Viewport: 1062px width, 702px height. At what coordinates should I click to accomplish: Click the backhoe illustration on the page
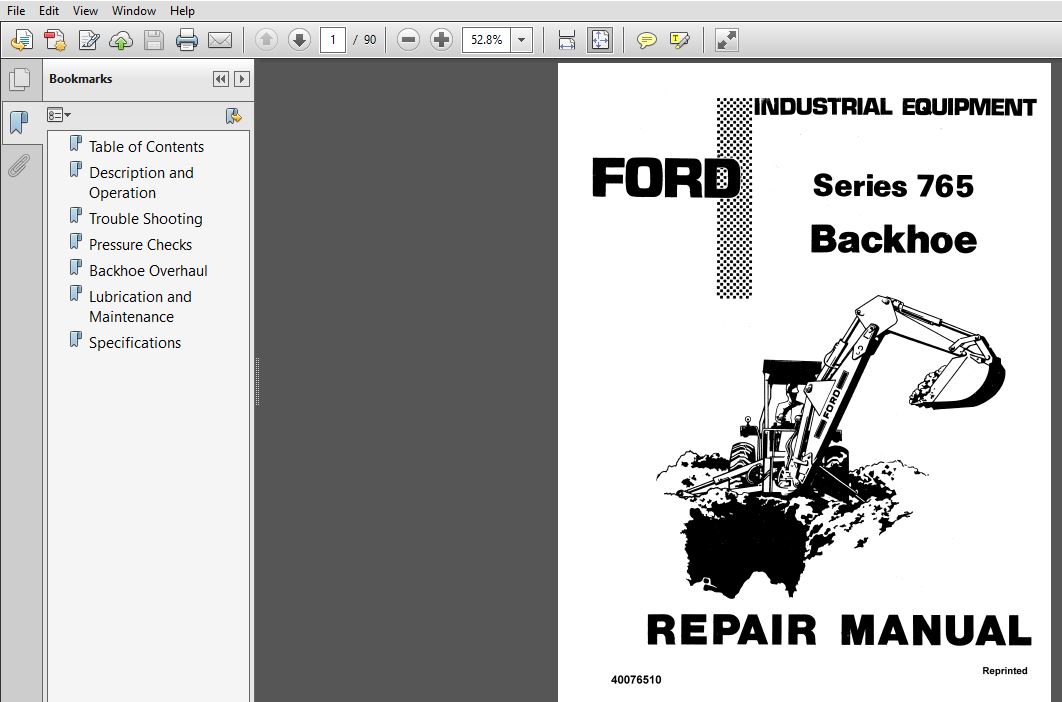[x=830, y=447]
